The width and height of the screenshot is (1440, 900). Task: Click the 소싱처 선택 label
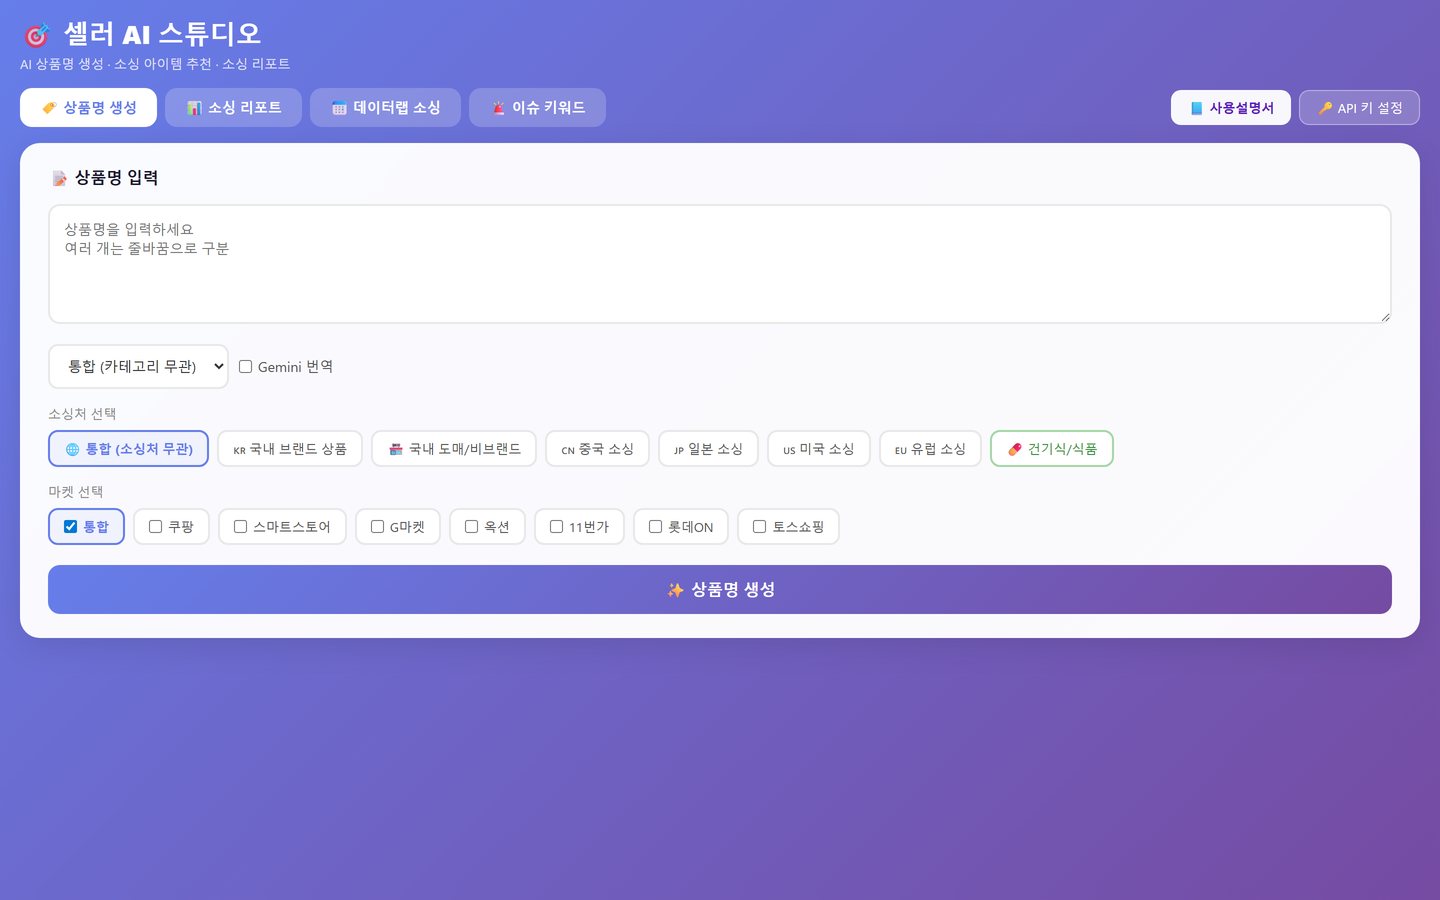82,414
